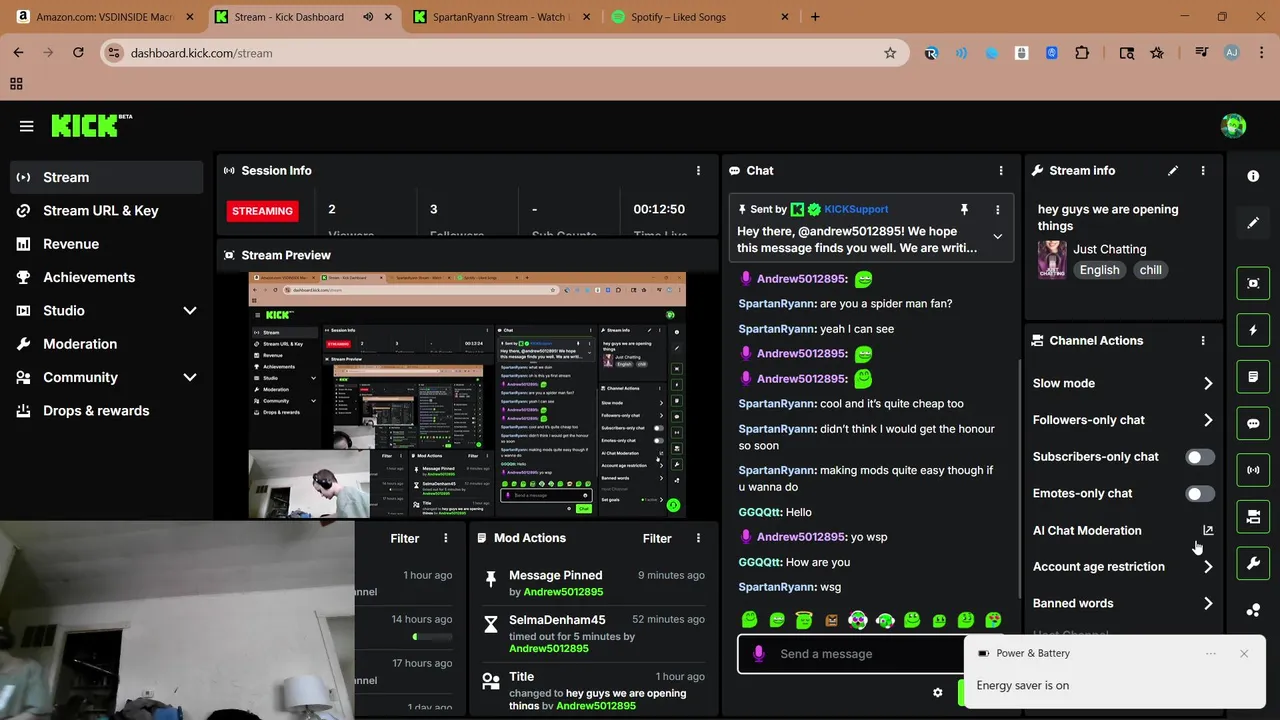
Task: Open the Channel Actions three-dot menu
Action: (1203, 340)
